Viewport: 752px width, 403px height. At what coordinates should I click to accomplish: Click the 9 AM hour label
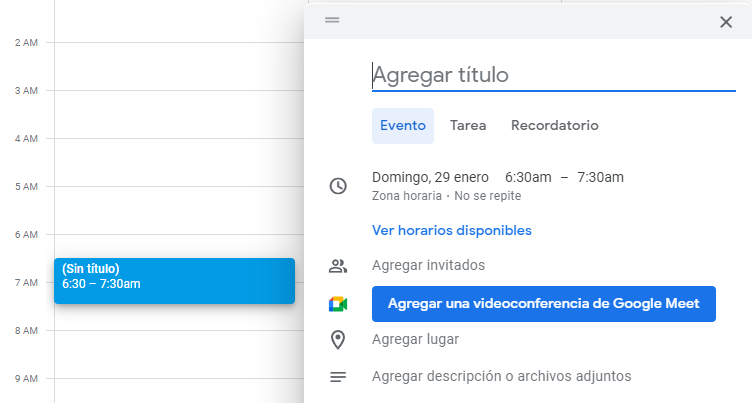[26, 379]
